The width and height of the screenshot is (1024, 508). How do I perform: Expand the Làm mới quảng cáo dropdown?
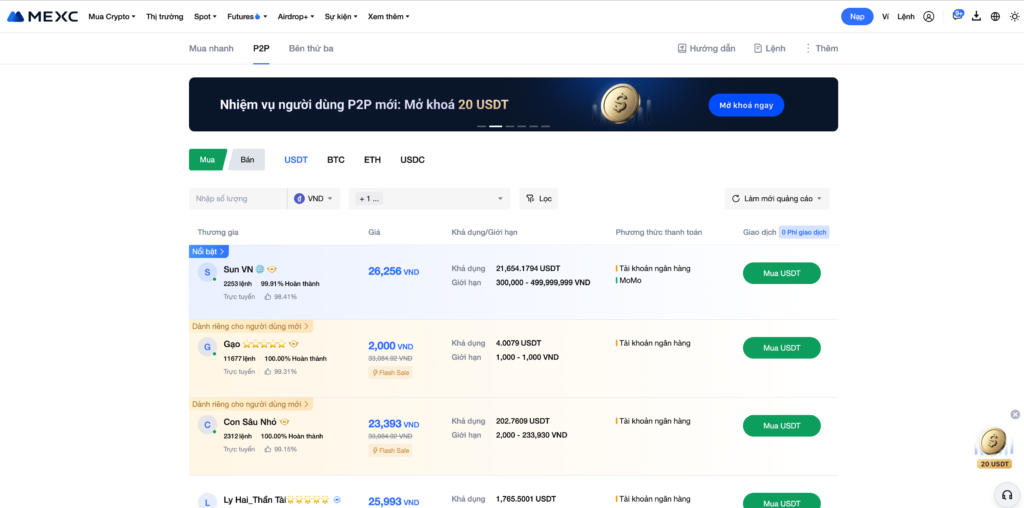[777, 199]
